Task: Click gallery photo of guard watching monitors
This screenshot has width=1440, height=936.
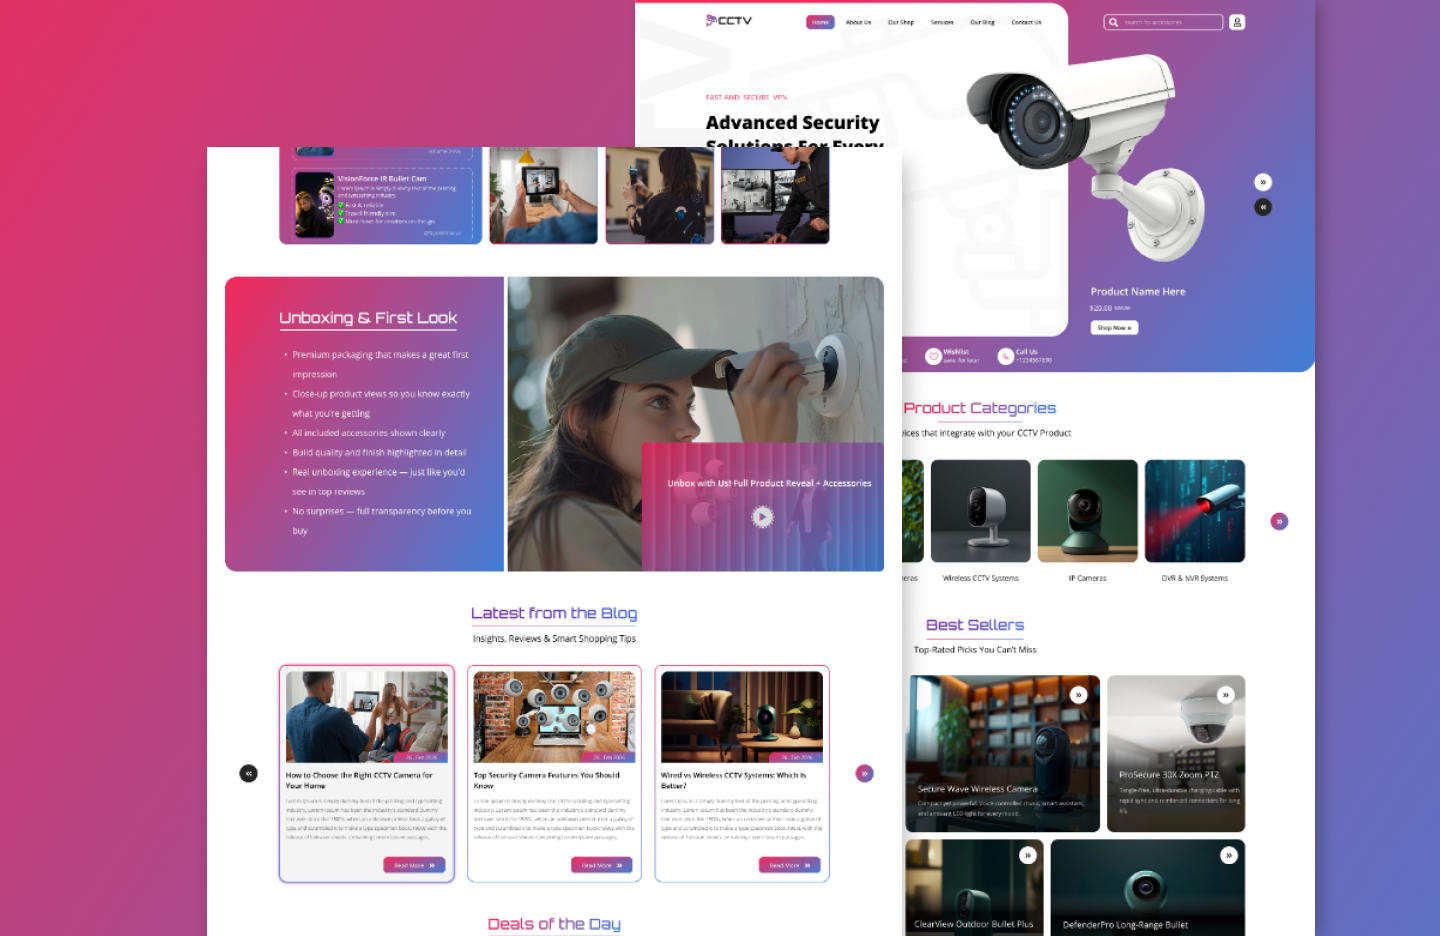Action: pos(775,195)
